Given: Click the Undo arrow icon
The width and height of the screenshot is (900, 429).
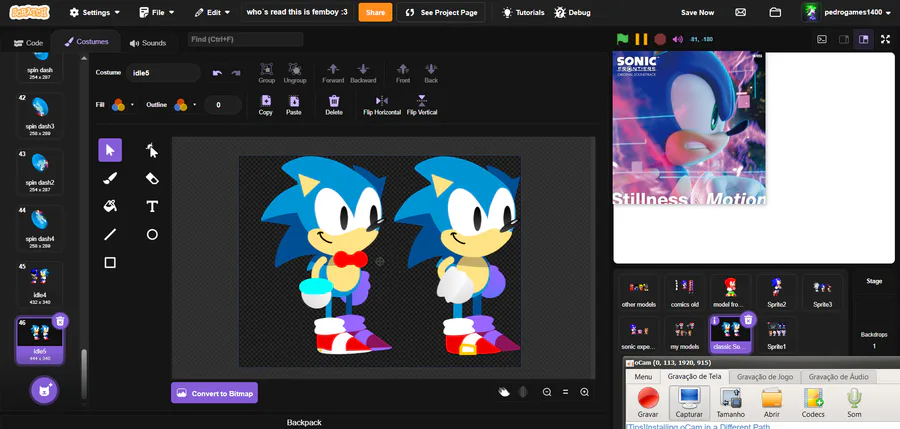Looking at the screenshot, I should click(x=217, y=73).
